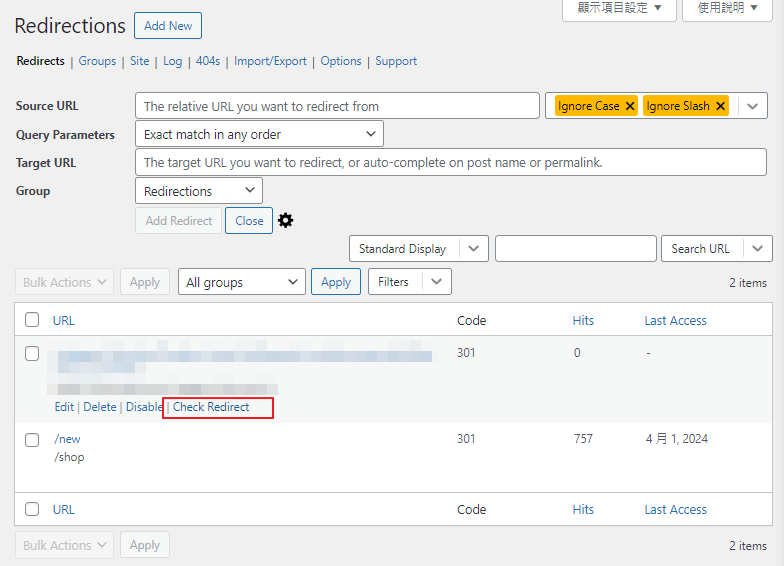The image size is (784, 566).
Task: Expand the Filters chevron
Action: coord(436,282)
